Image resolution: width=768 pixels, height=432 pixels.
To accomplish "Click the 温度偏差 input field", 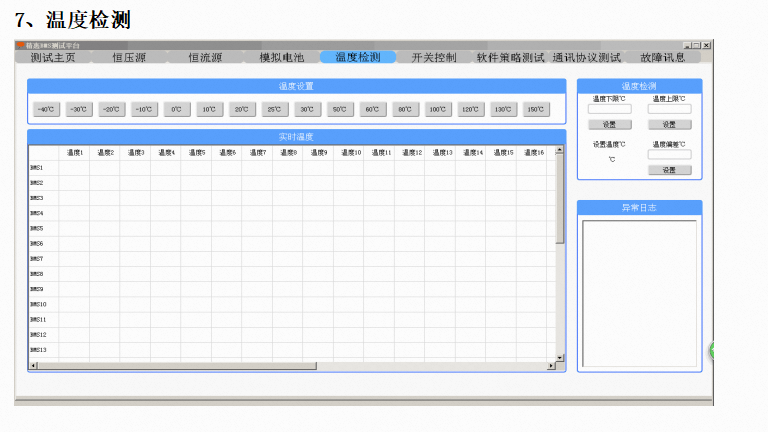I will (x=669, y=154).
